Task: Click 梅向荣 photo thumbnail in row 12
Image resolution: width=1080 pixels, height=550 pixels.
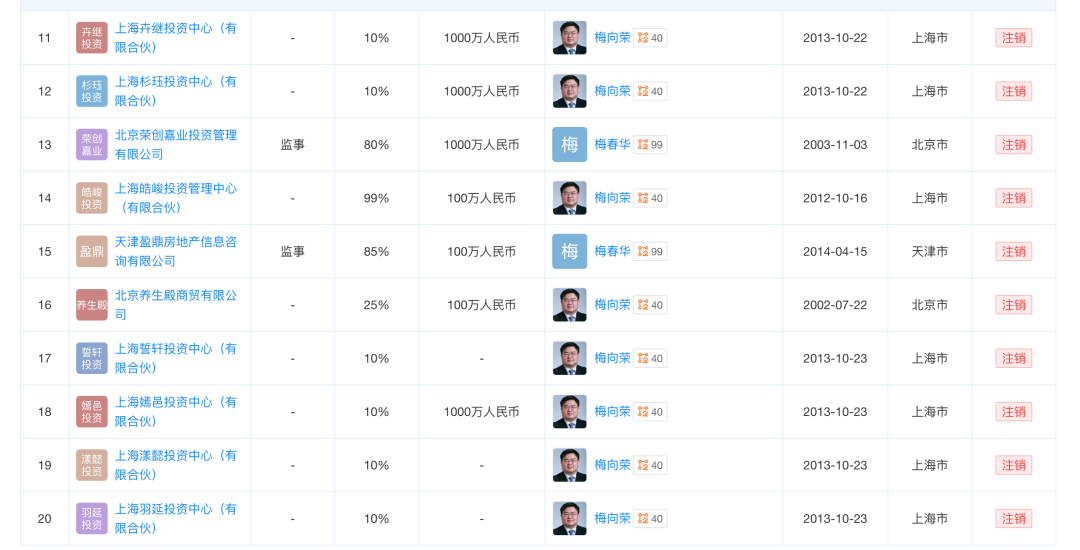Action: click(x=570, y=91)
